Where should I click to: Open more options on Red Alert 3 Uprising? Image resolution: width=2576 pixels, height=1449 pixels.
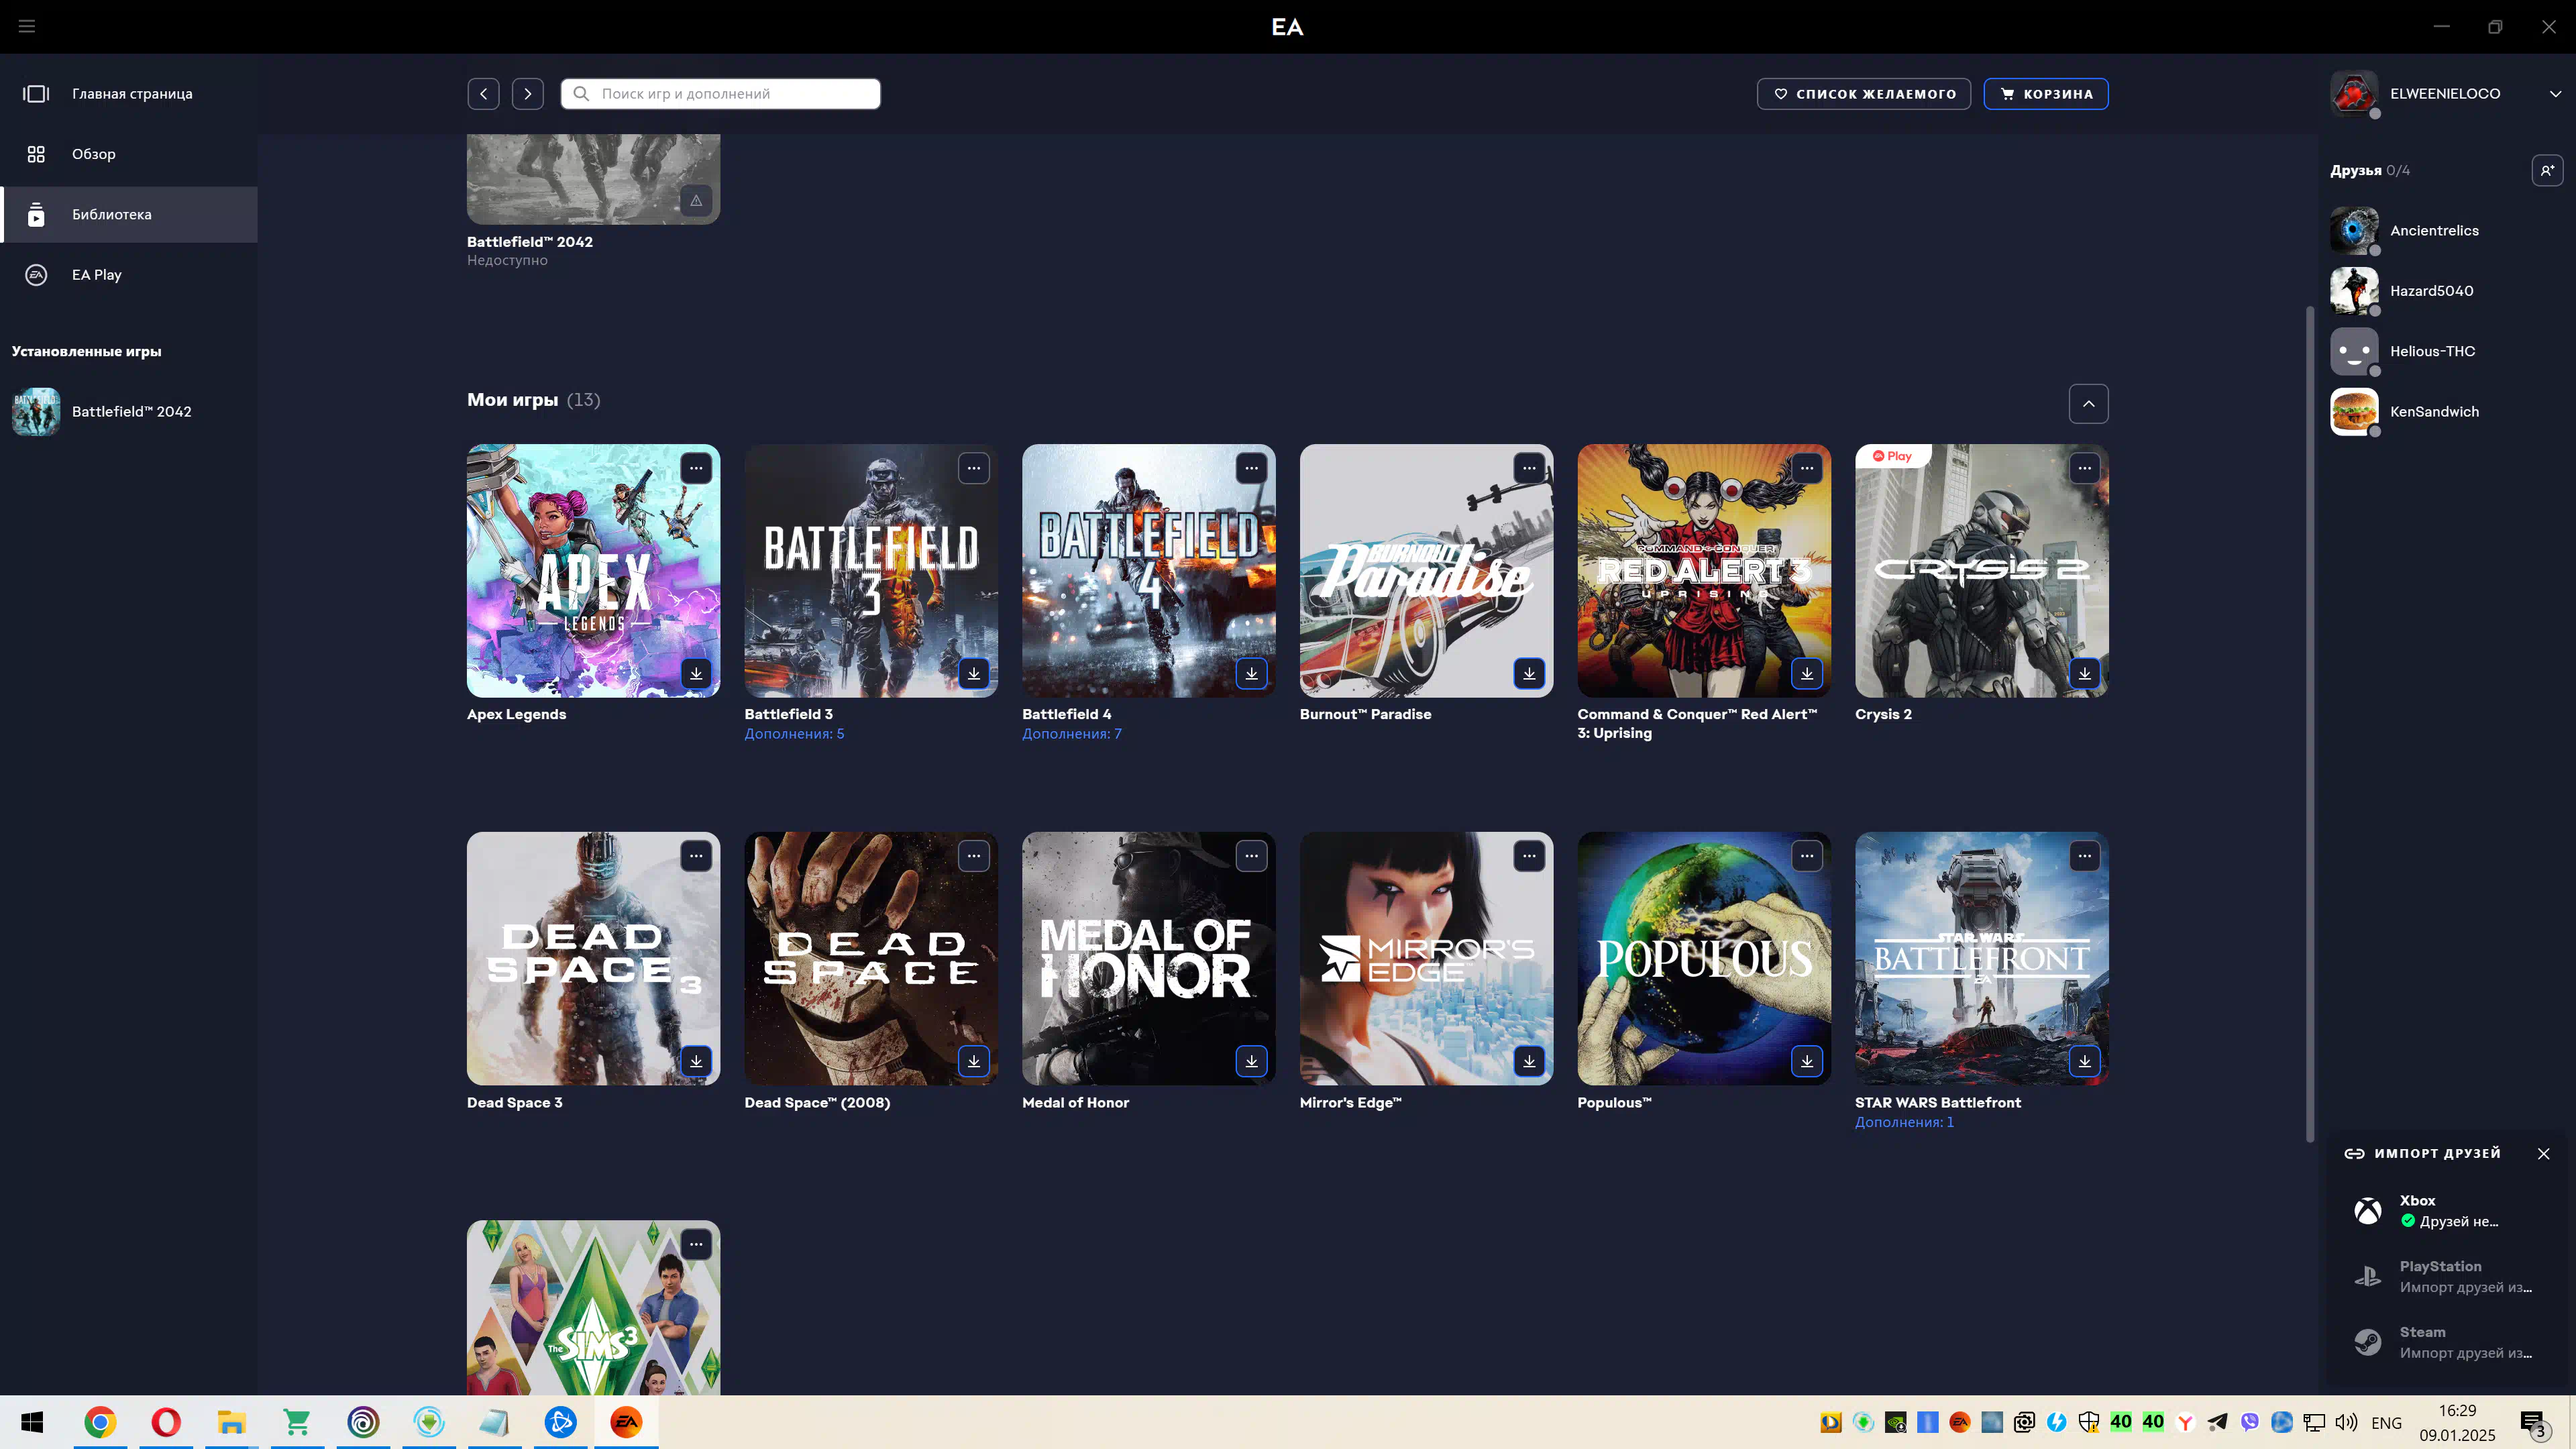(1807, 468)
